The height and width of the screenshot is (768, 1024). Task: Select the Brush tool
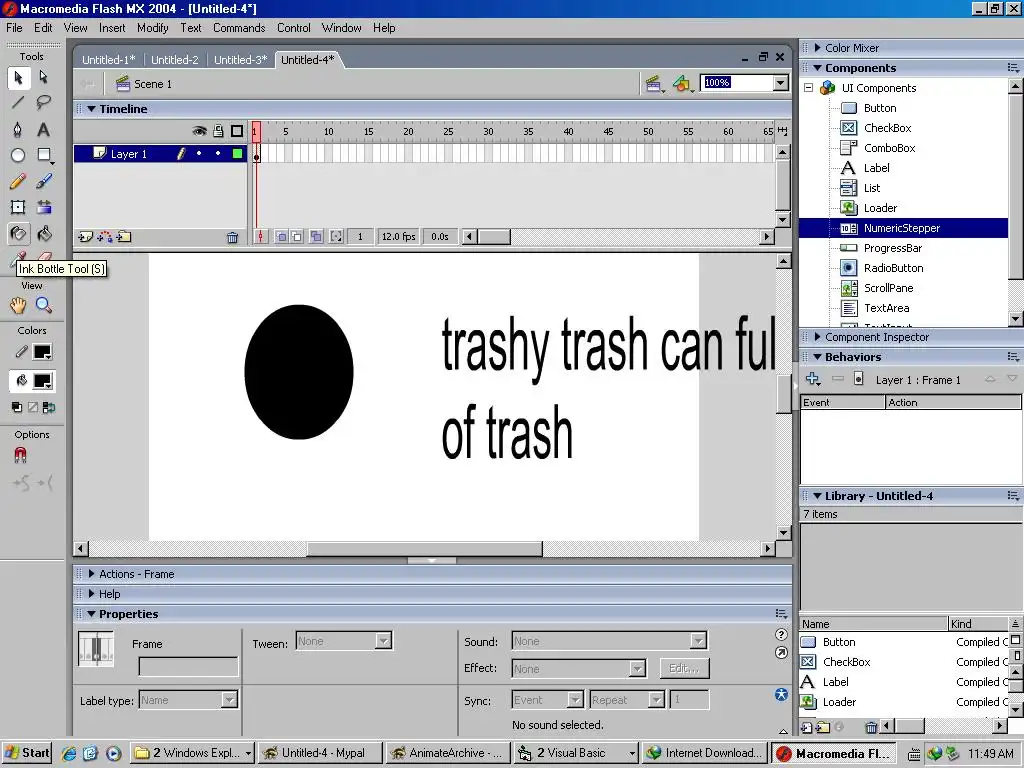coord(44,181)
